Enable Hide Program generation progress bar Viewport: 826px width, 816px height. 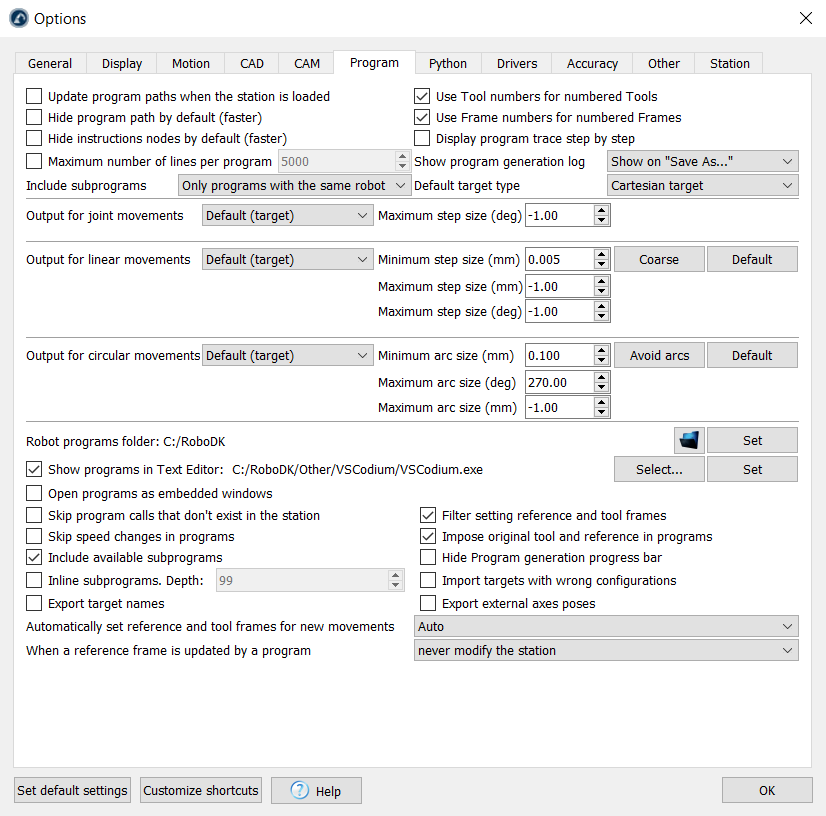[x=428, y=558]
